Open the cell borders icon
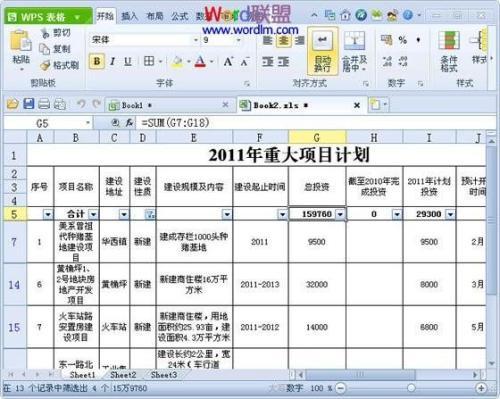The image size is (500, 399). point(149,61)
